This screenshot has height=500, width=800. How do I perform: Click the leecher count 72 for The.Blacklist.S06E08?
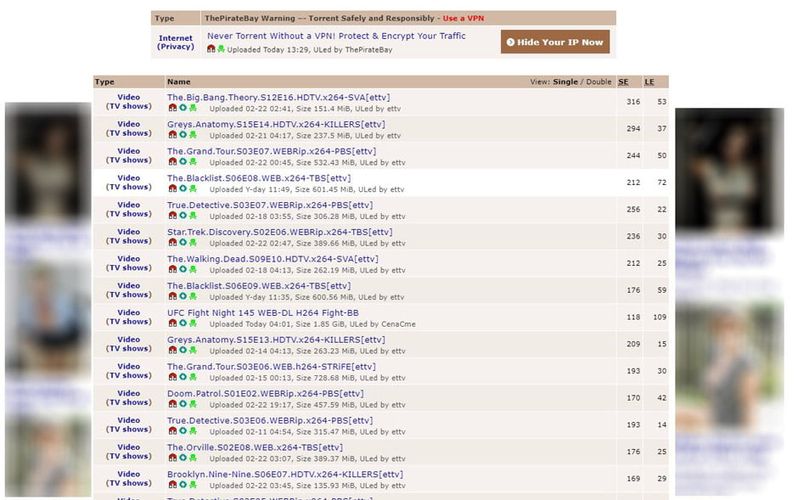pyautogui.click(x=662, y=183)
